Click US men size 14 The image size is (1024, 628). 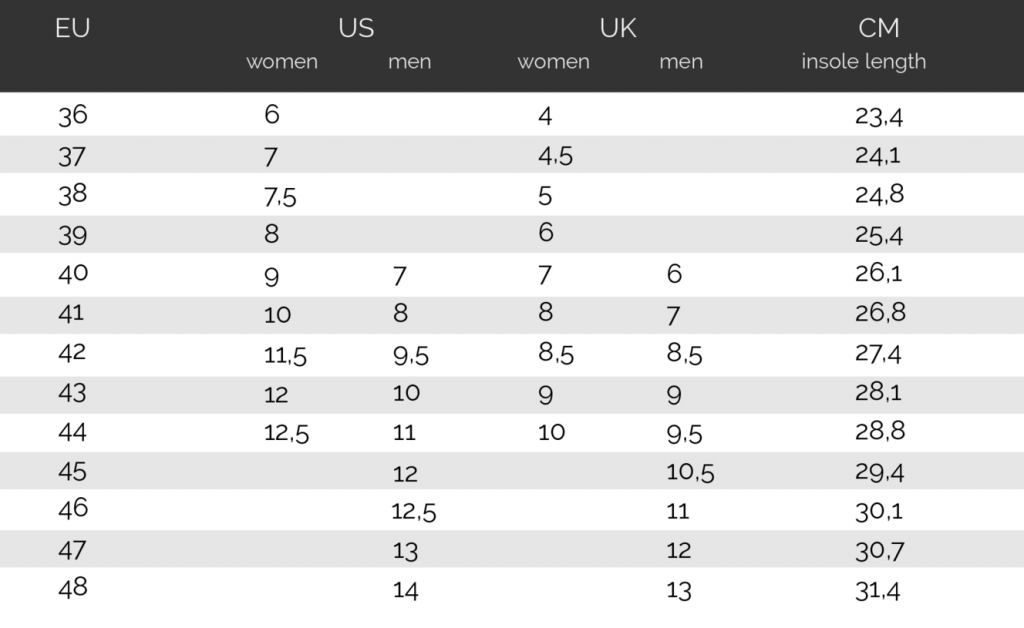[406, 591]
